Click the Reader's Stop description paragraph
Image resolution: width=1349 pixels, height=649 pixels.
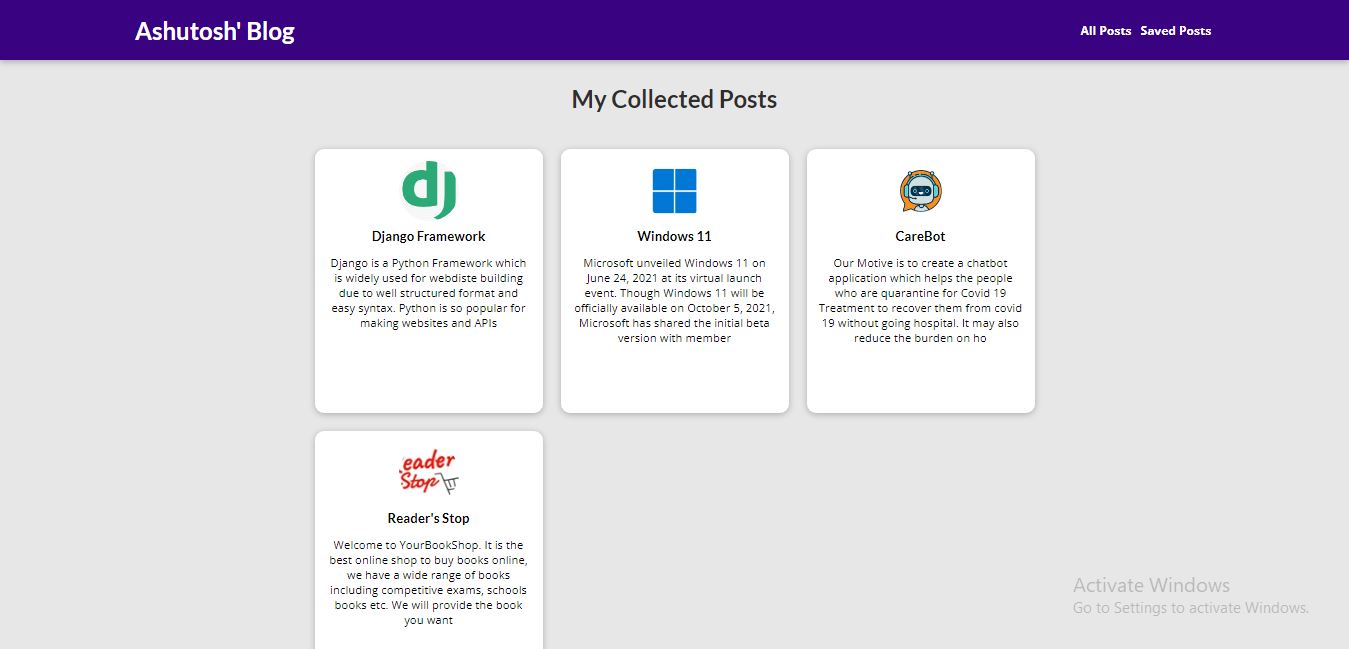coord(429,582)
